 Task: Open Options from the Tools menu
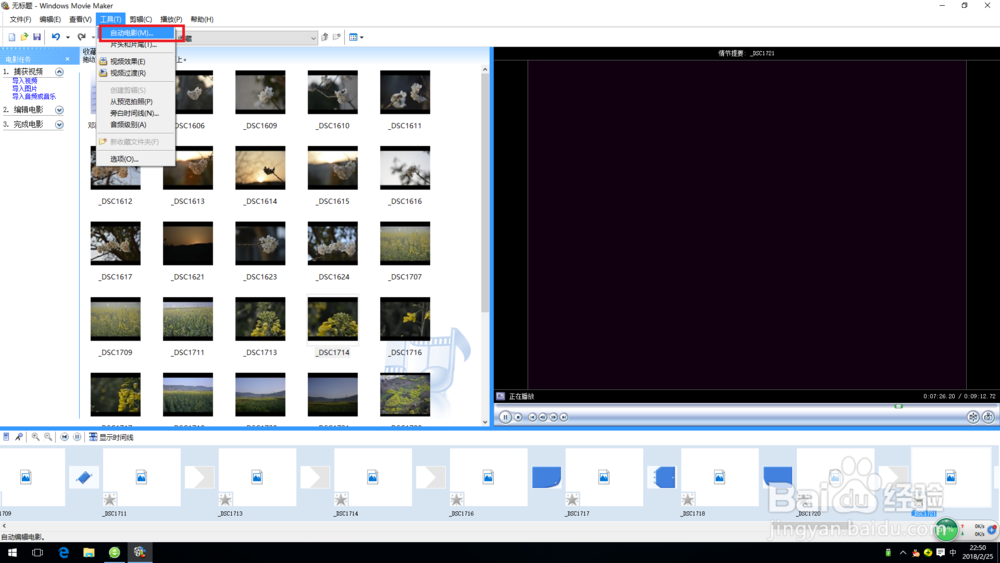136,159
